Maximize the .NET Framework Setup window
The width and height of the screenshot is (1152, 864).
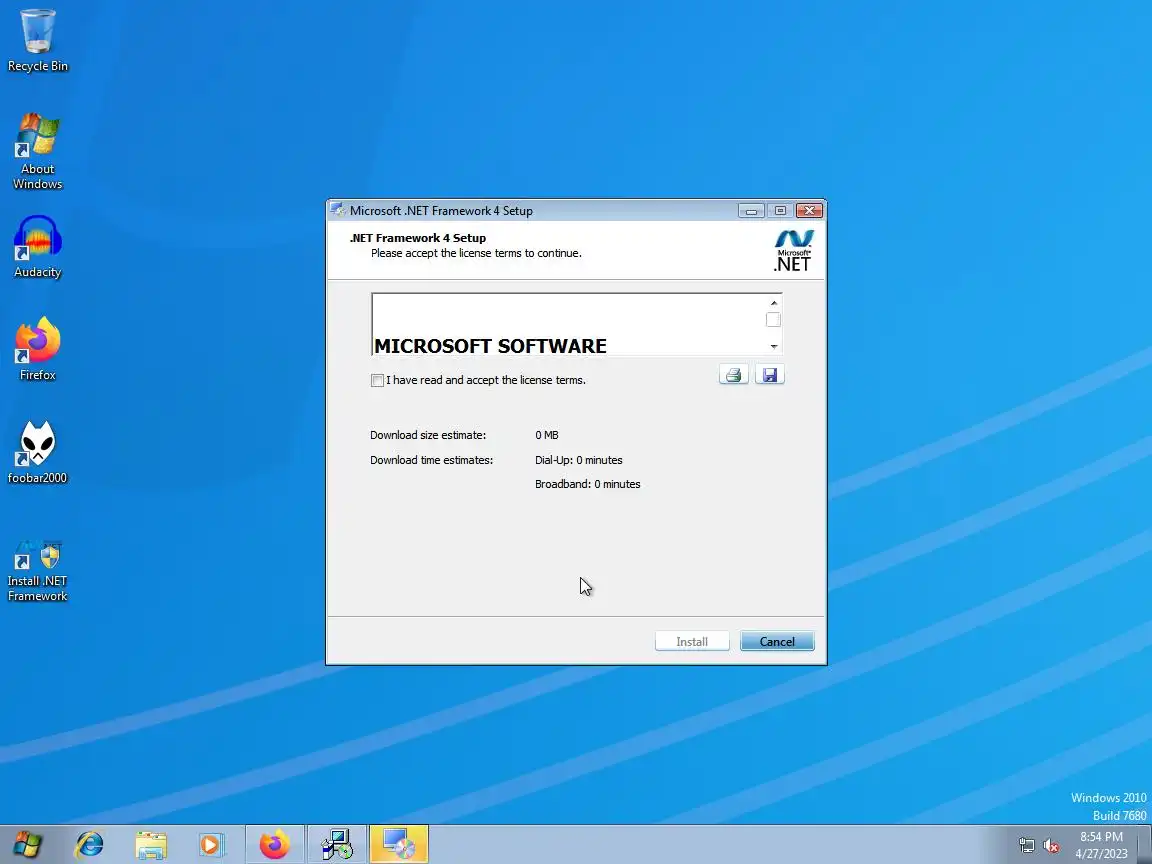780,211
